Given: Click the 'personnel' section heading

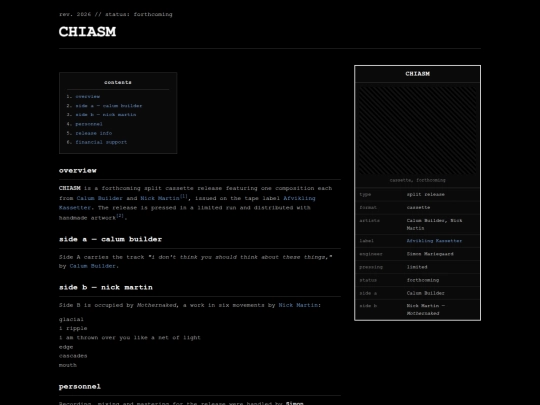Looking at the screenshot, I should click(x=80, y=387).
